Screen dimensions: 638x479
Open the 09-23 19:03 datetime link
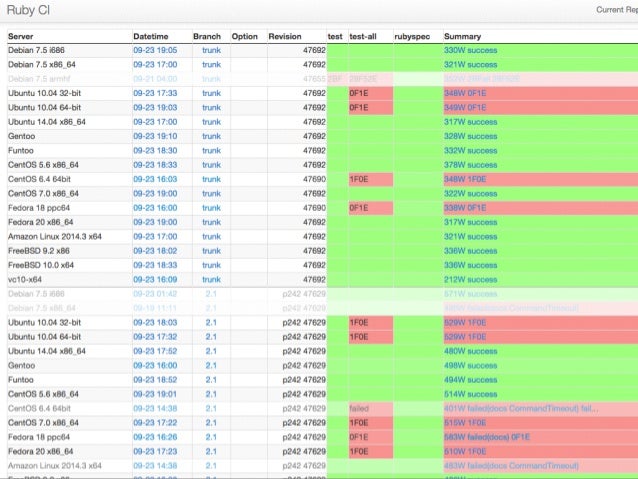pos(155,107)
